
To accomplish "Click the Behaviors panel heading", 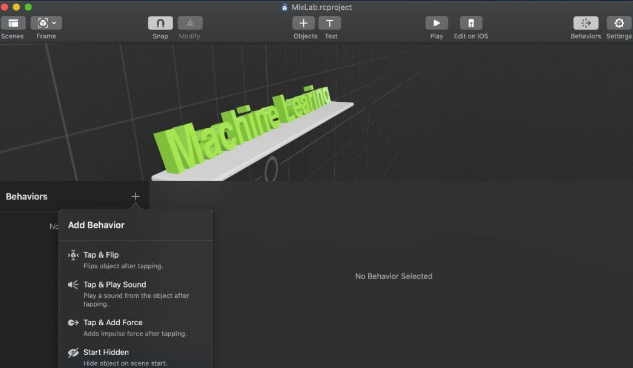I will 27,197.
